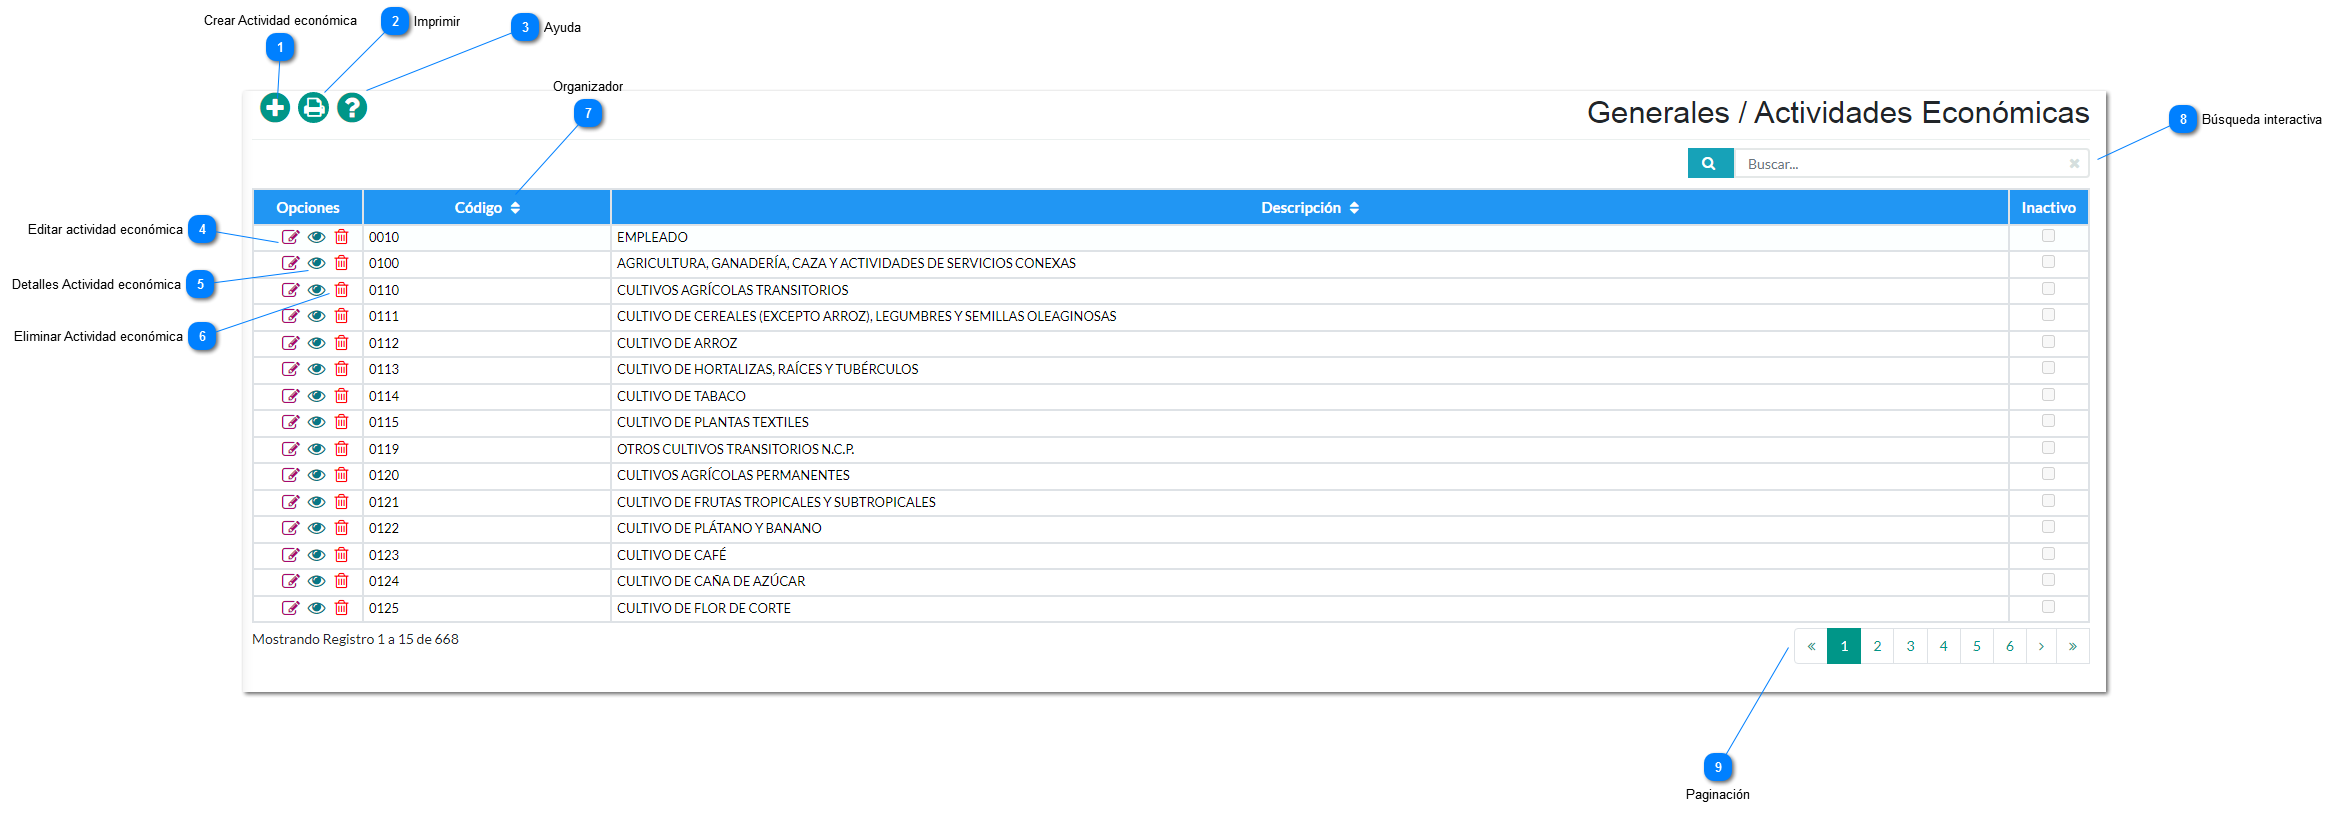Select description OTROS CULTIVOS TRANSITORIOS N.C.P.
Viewport: 2338px width, 818px height.
(736, 449)
